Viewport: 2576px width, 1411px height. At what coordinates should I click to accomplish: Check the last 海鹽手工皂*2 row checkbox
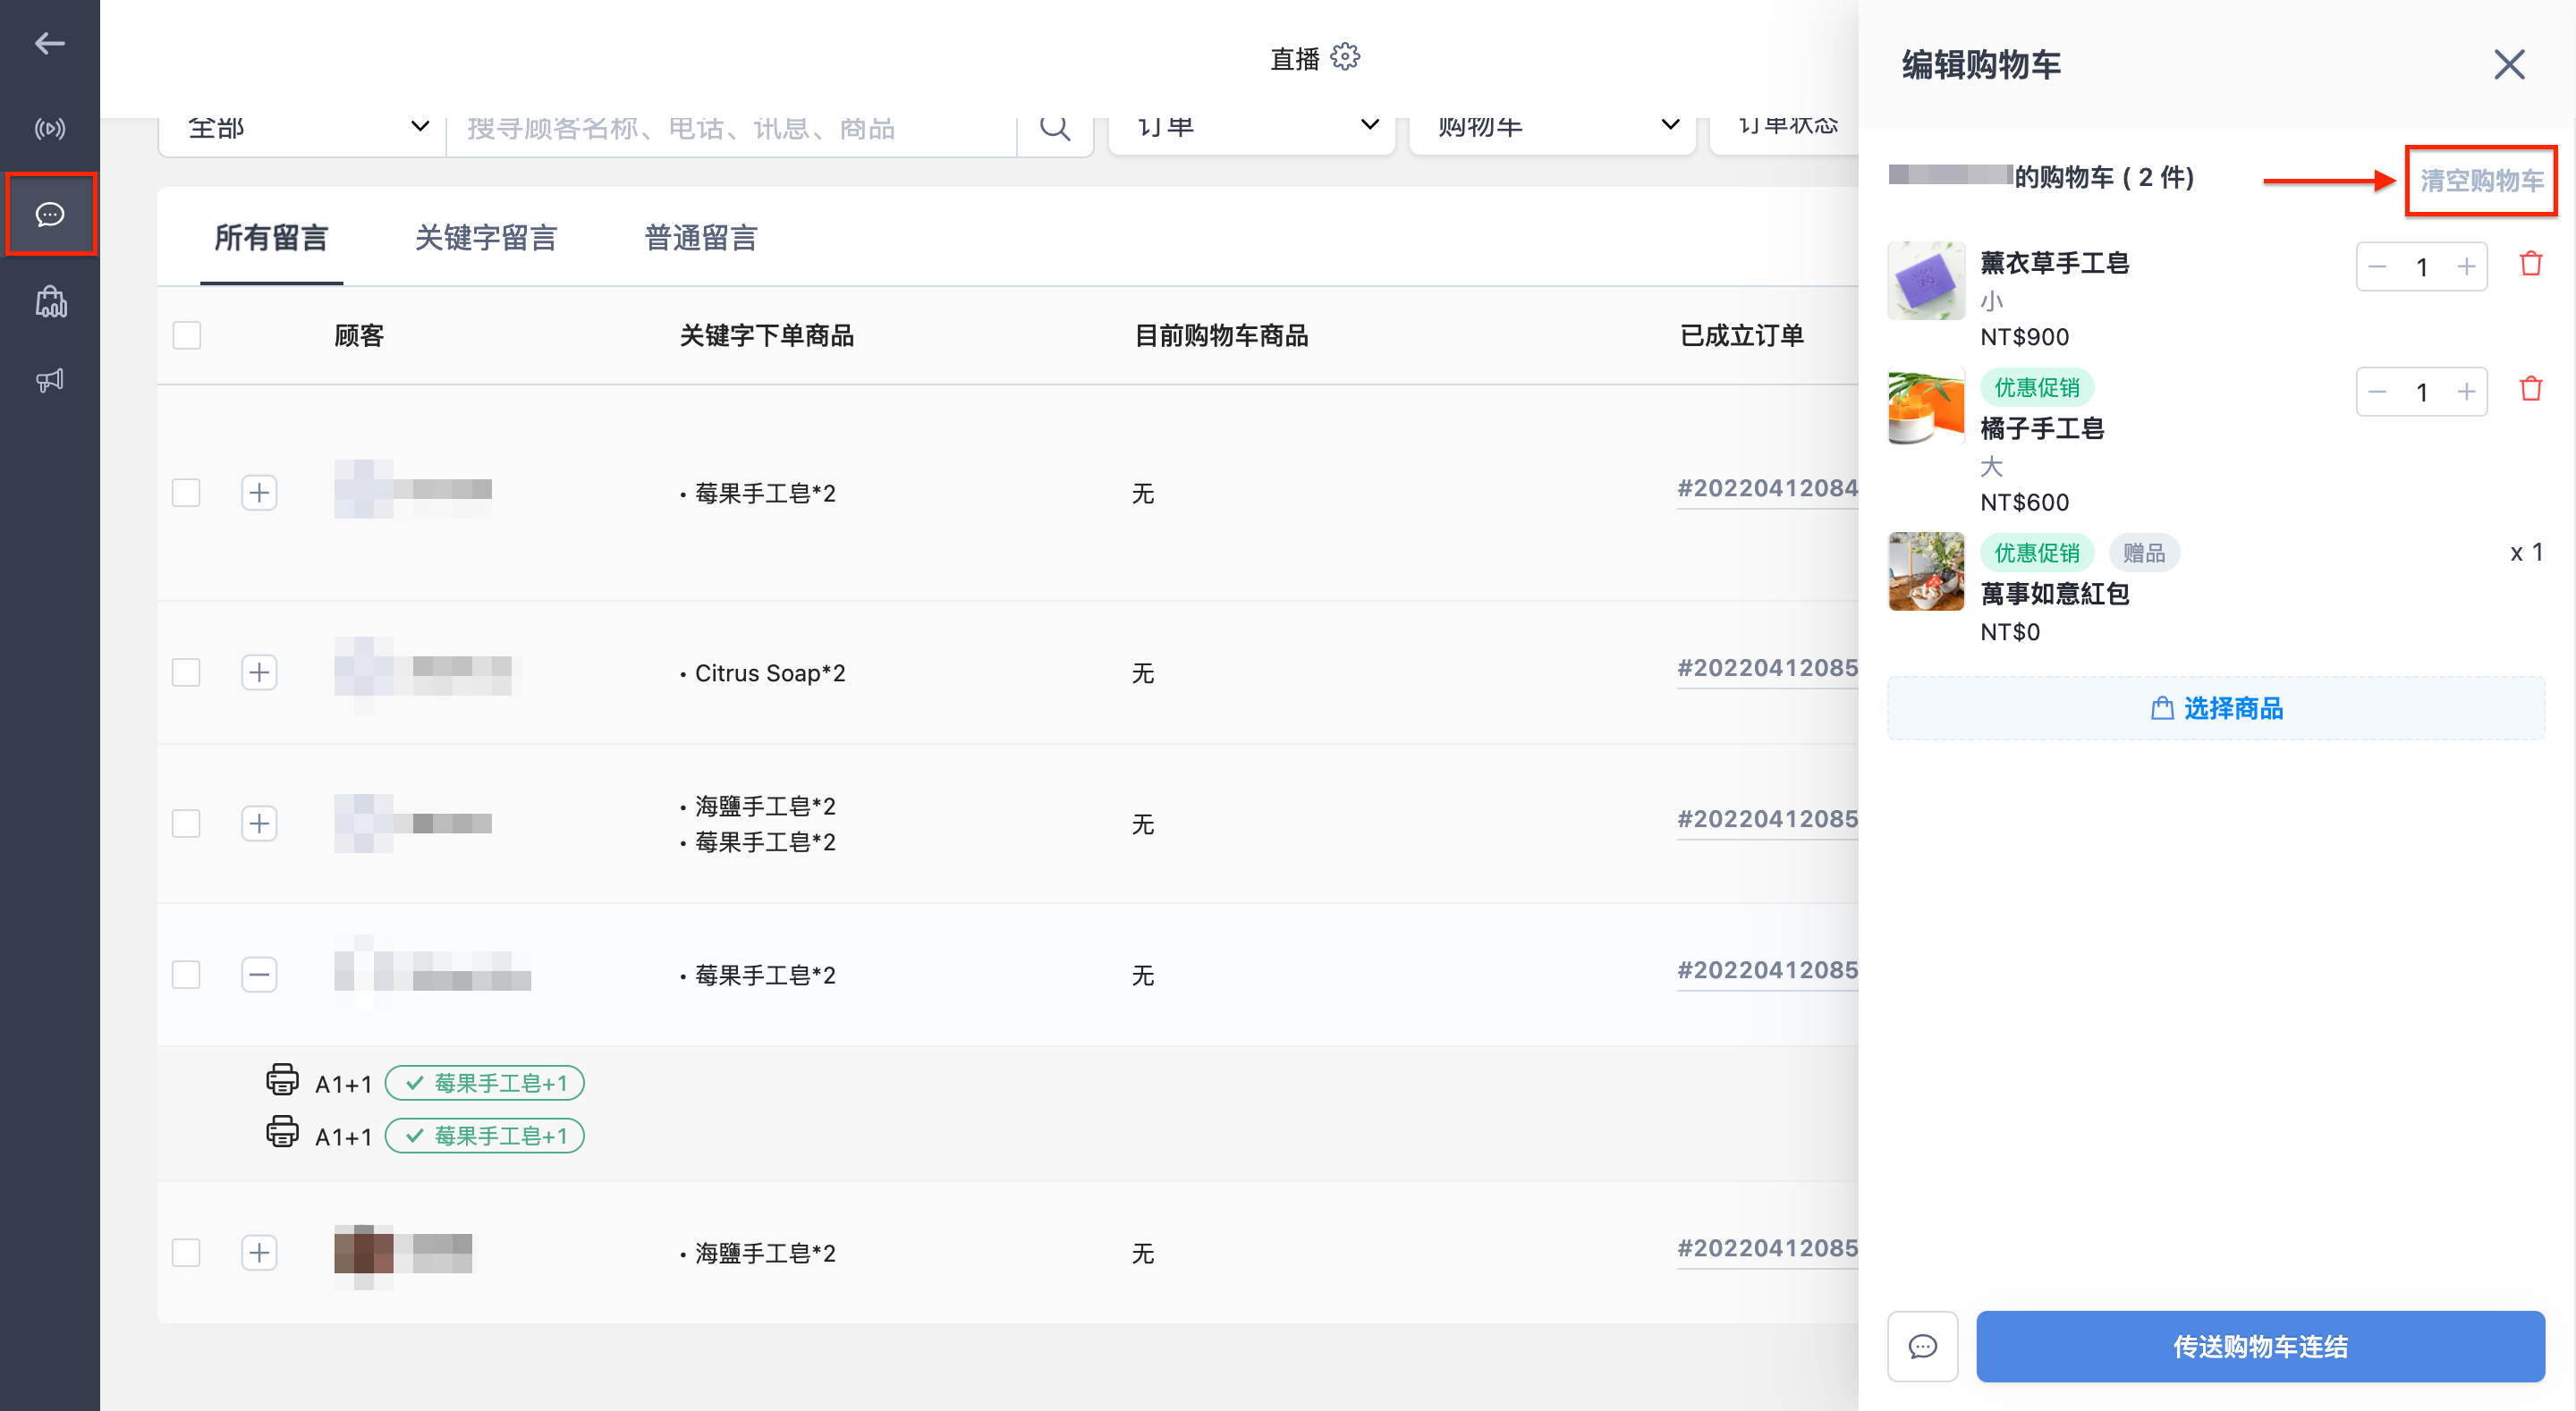[x=187, y=1253]
